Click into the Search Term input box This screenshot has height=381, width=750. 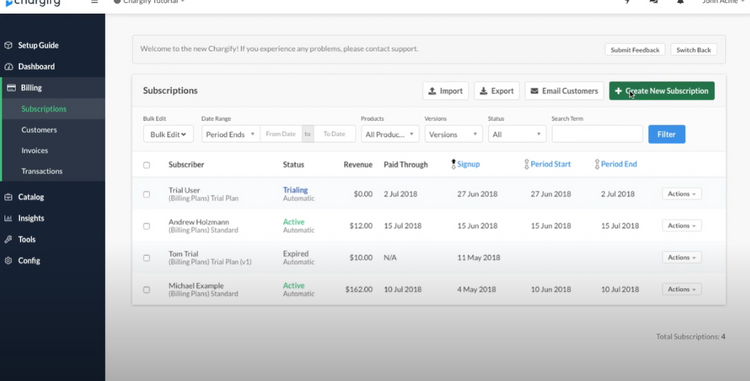pos(597,134)
